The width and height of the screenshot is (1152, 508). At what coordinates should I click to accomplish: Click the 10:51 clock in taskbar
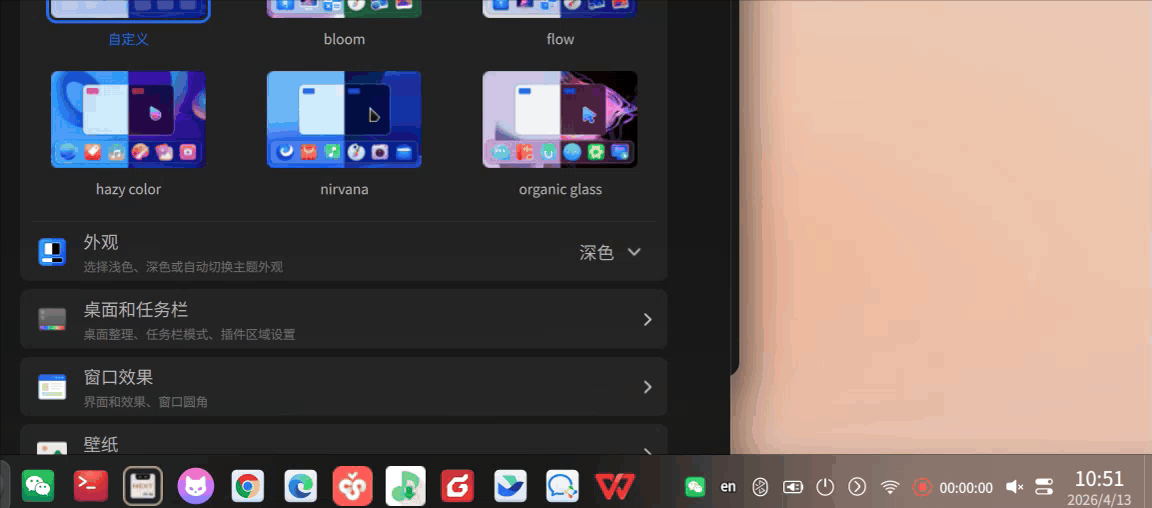(1099, 479)
